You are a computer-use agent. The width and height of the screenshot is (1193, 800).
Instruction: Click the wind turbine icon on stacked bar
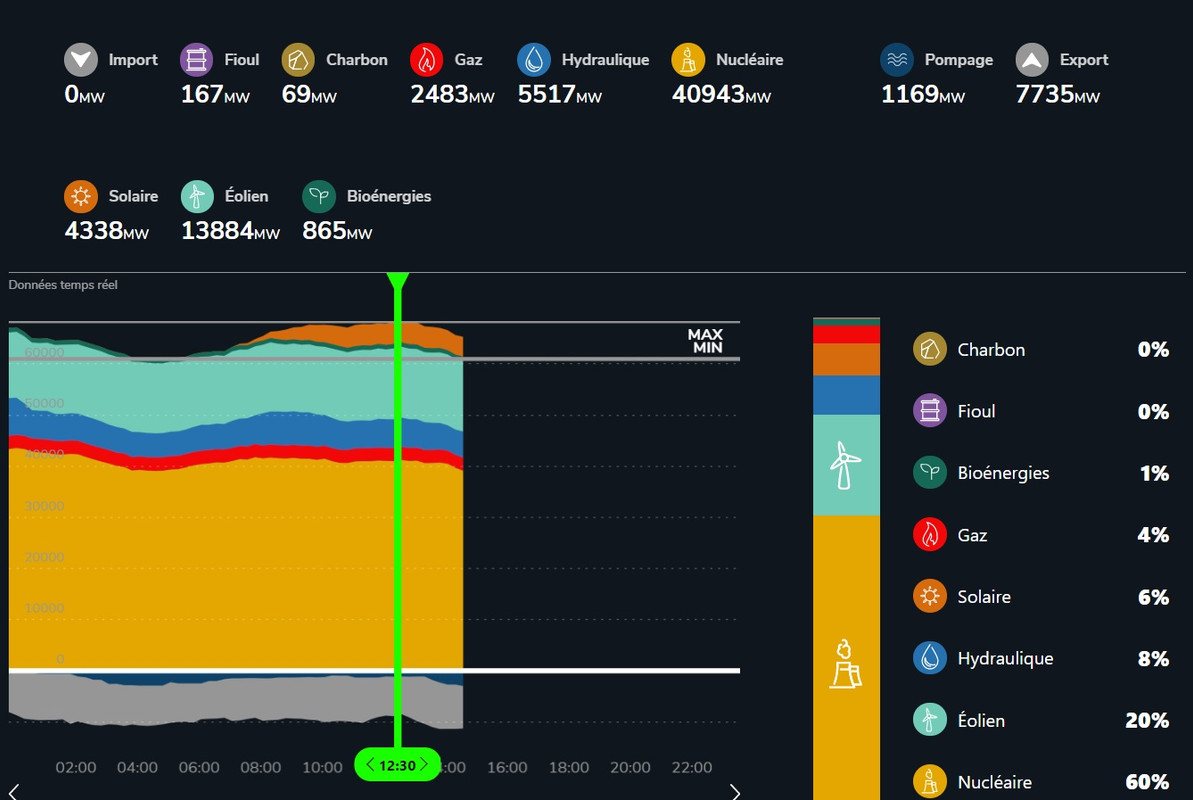pos(845,465)
